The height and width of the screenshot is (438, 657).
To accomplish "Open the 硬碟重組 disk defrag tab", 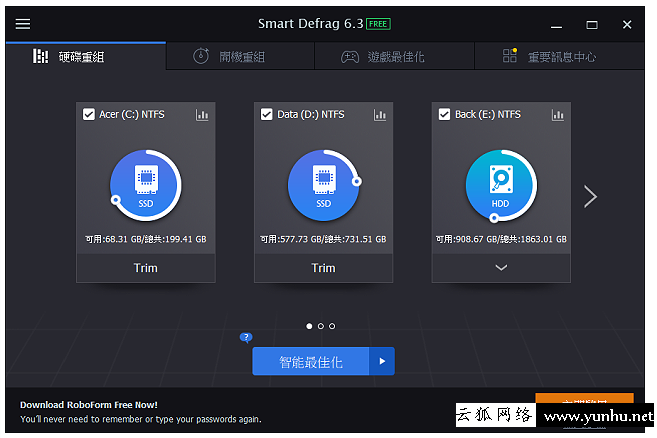I will tap(86, 56).
